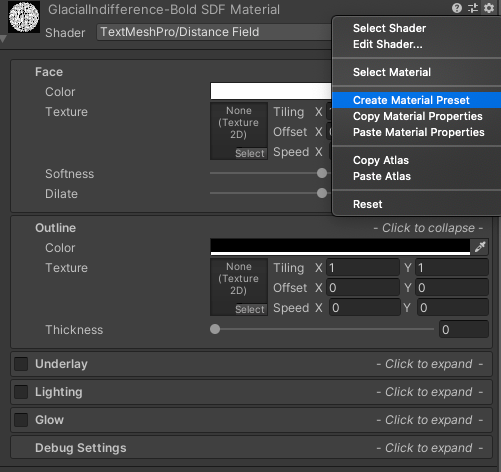Collapse the material foldout triangle
Screen dimensions: 501x472
click(x=3, y=39)
